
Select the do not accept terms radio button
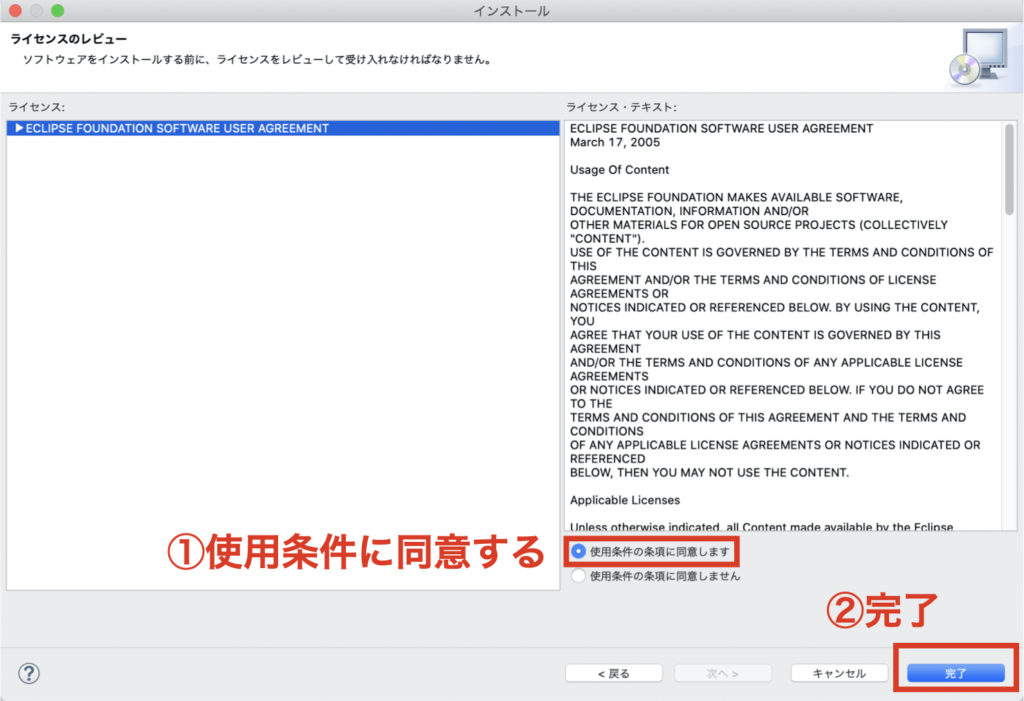(x=578, y=576)
